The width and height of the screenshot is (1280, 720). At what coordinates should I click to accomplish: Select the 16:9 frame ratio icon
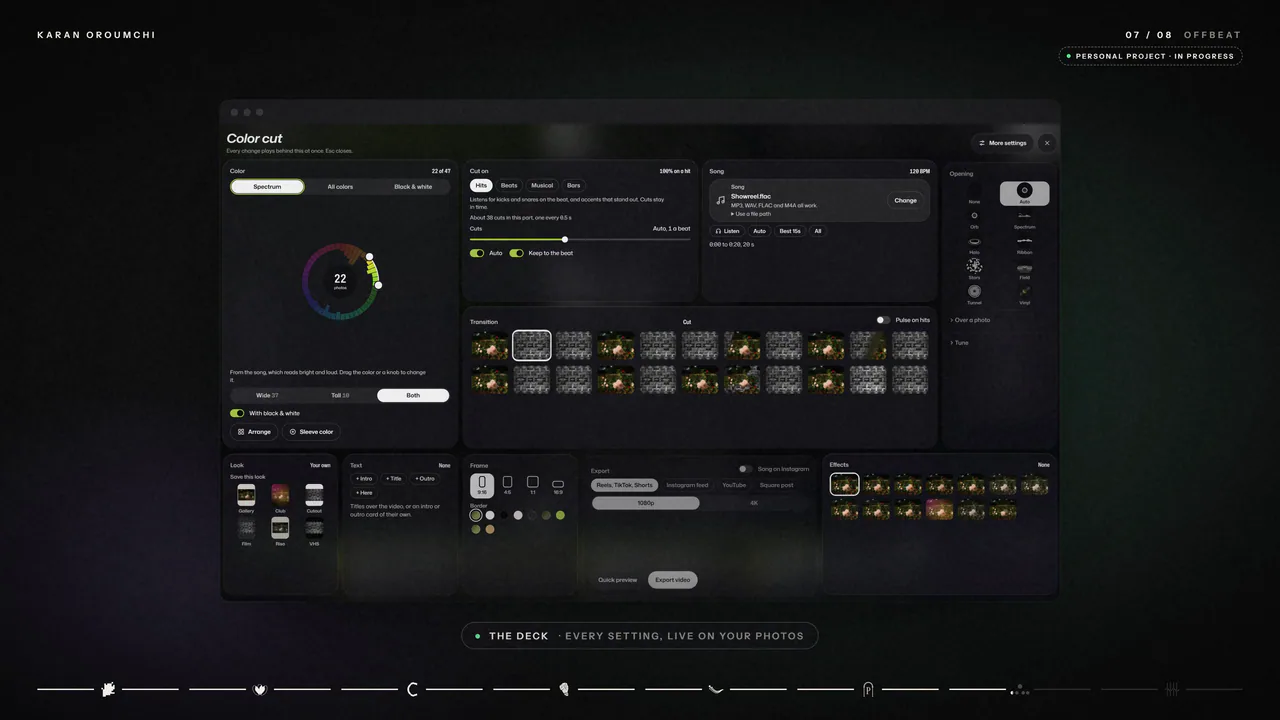point(558,484)
